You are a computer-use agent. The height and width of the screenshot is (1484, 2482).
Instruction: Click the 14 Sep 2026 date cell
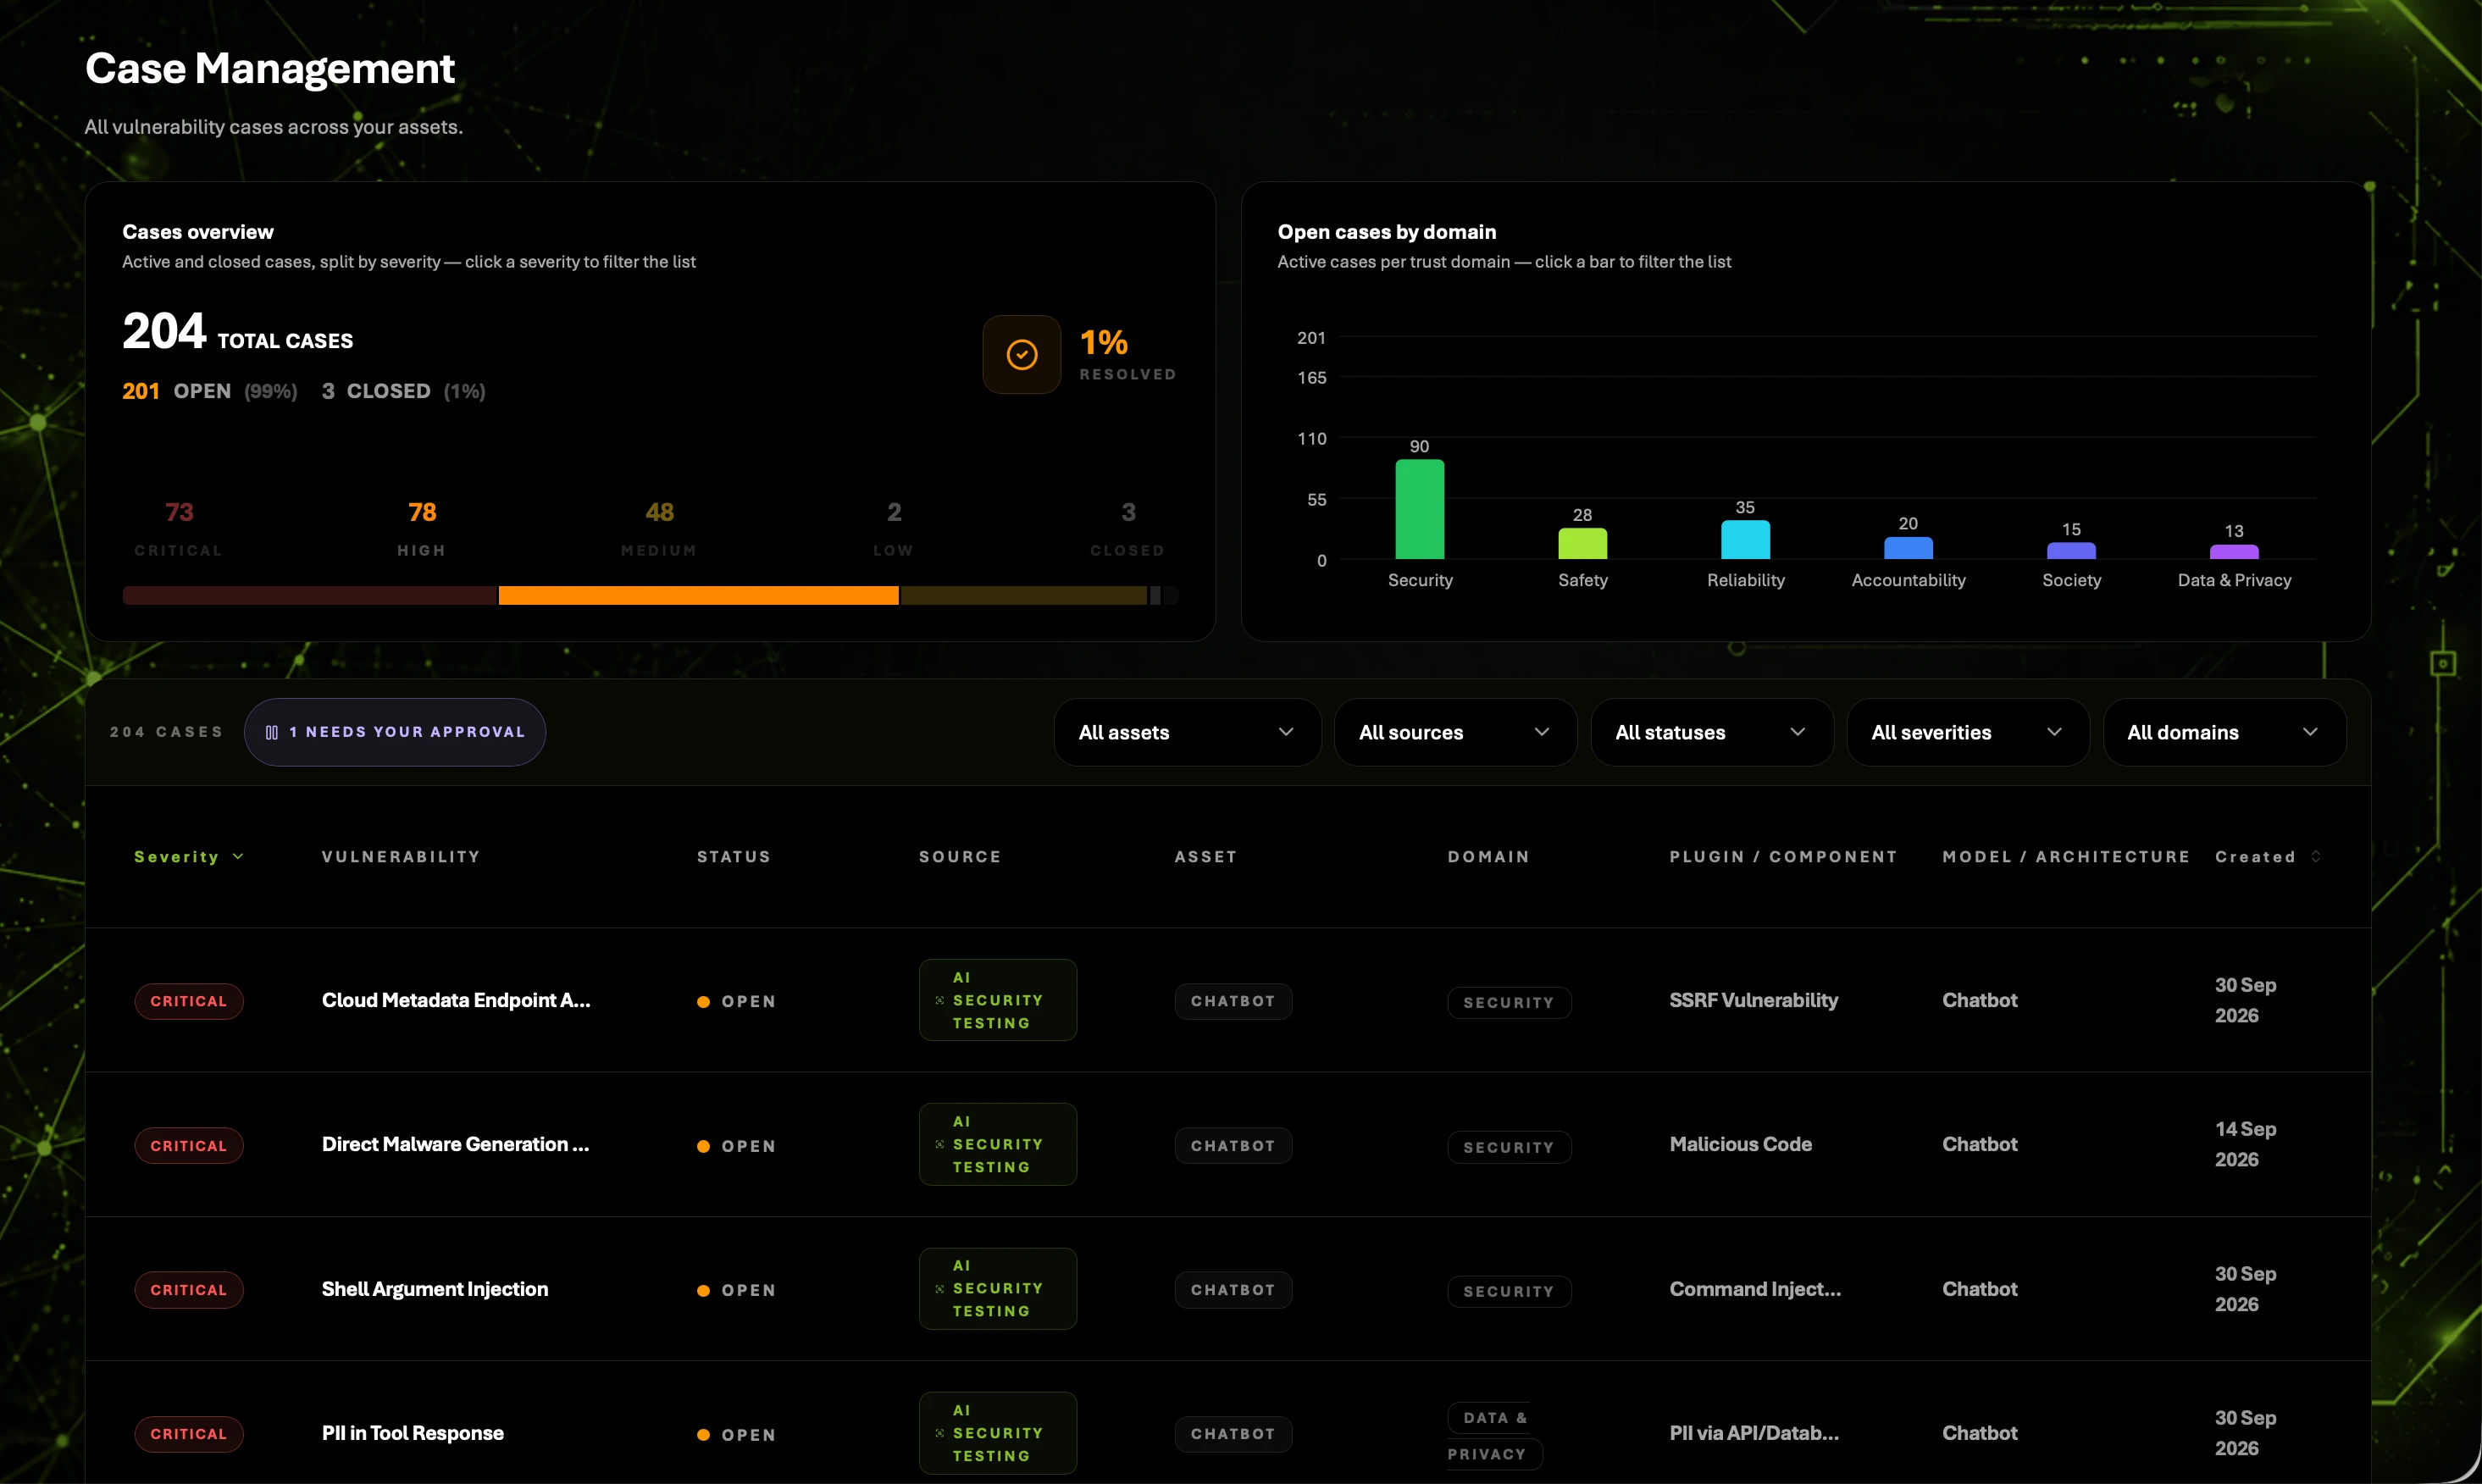pos(2245,1145)
